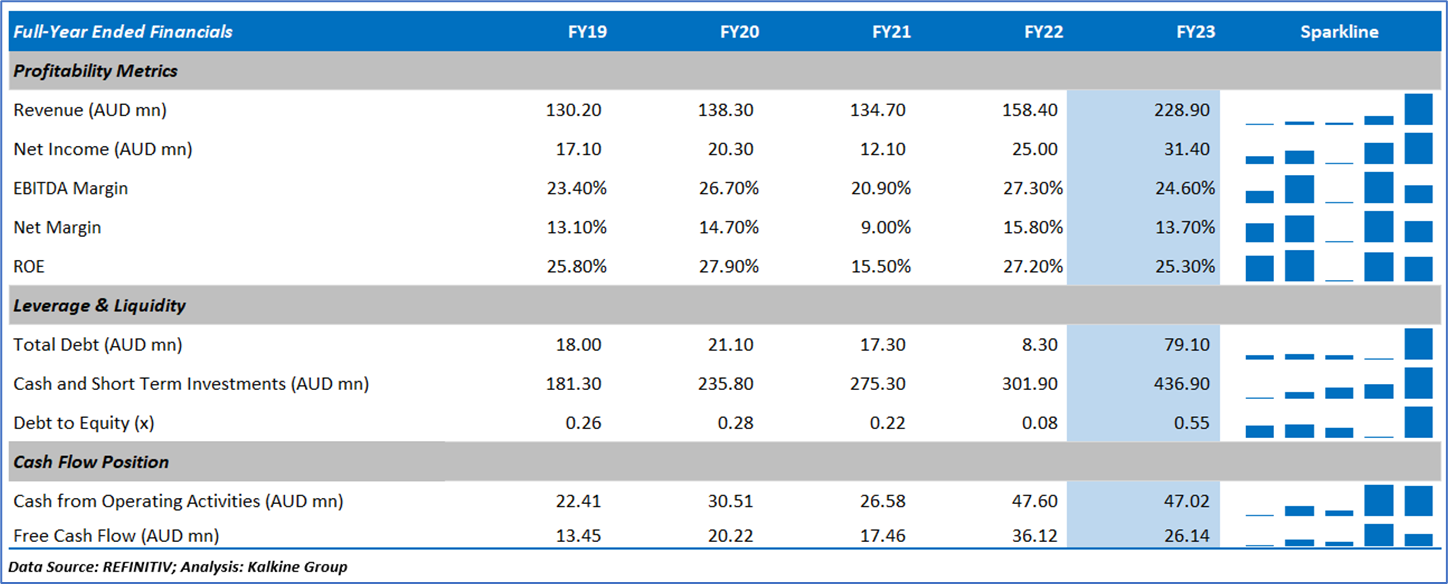
Task: Click the Debt to Equity sparkline
Action: coord(1339,423)
